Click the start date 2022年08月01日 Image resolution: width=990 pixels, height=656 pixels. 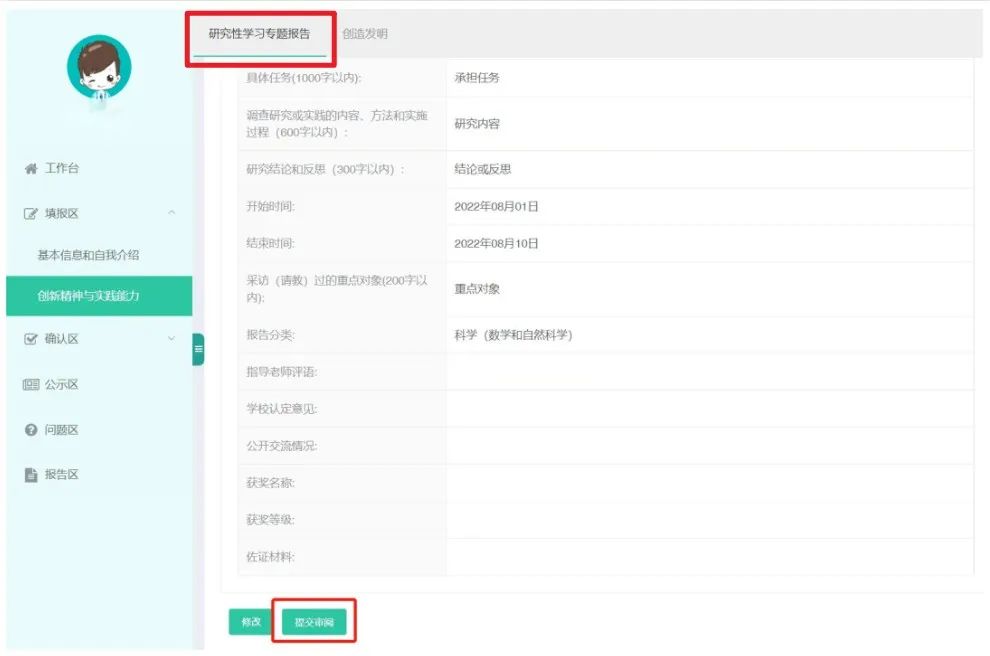coord(496,207)
